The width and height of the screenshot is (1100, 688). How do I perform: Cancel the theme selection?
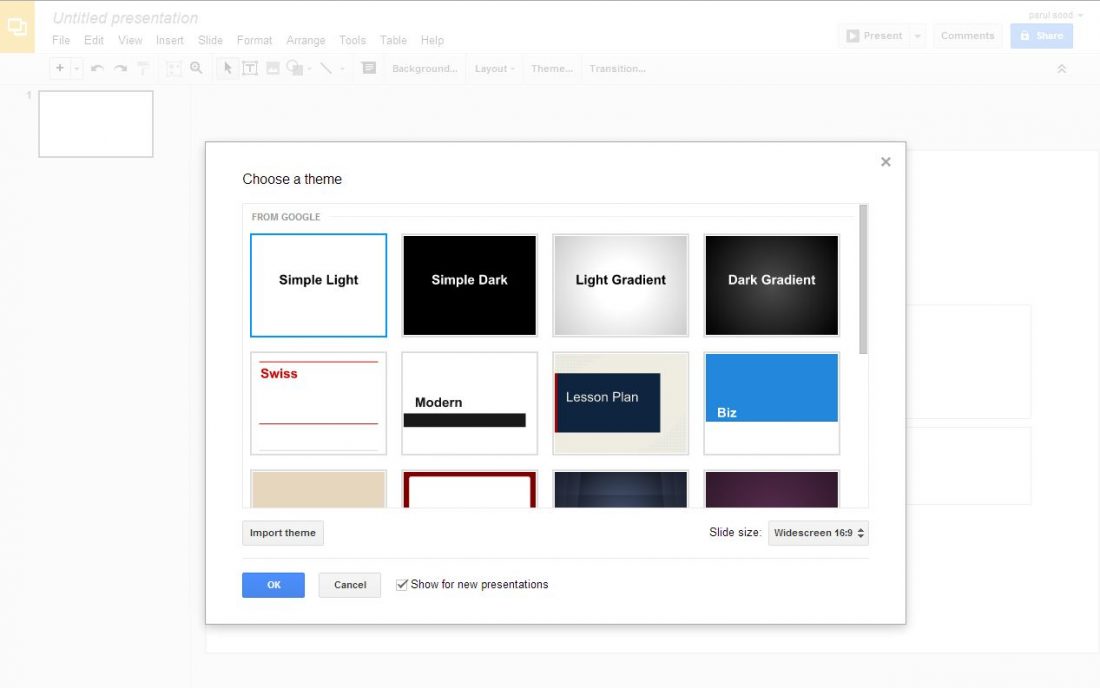(x=350, y=585)
